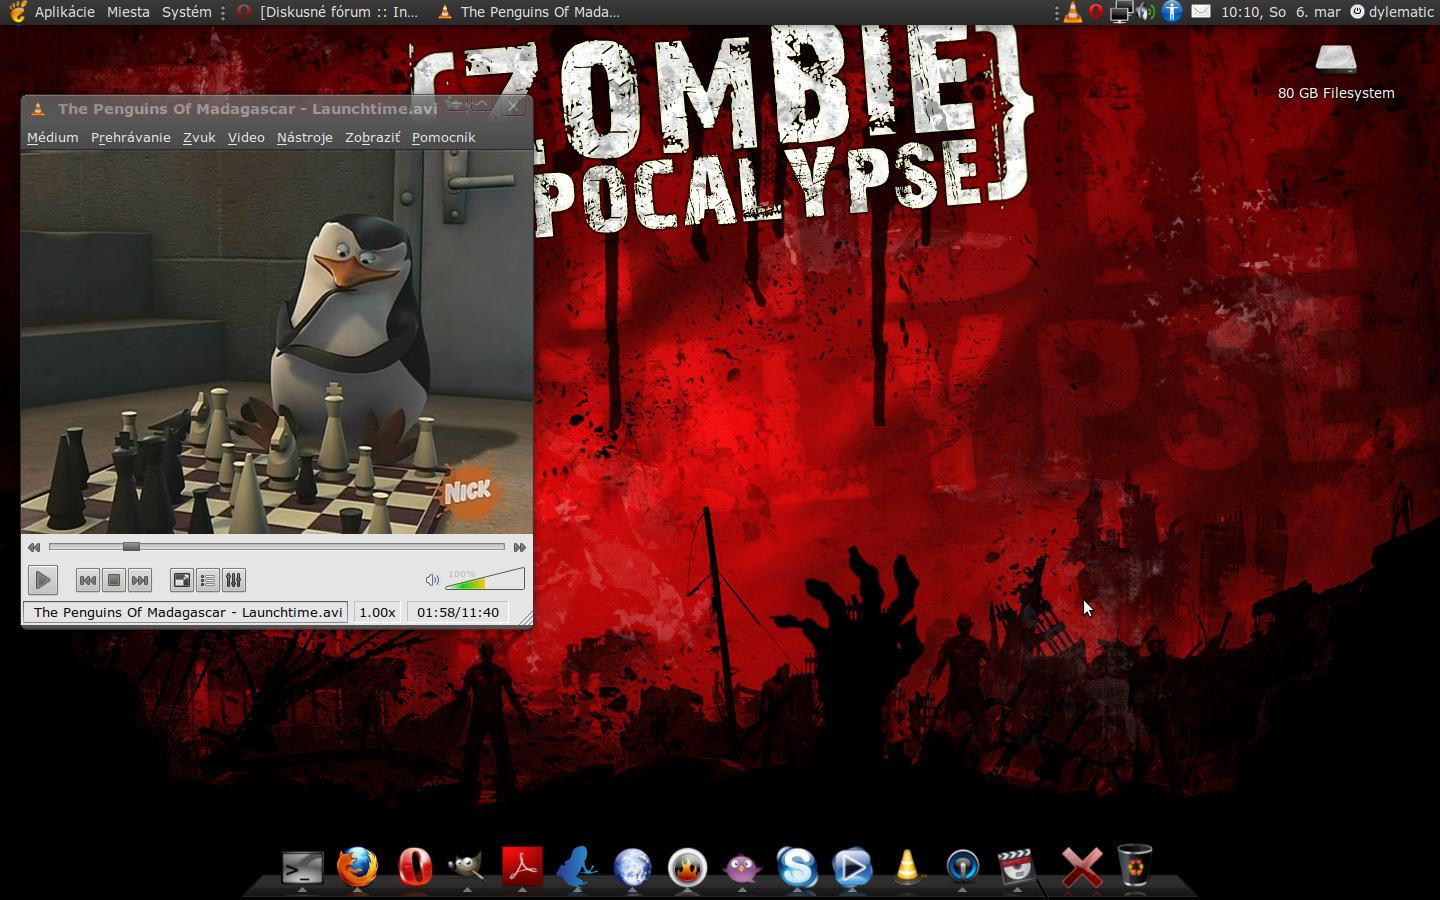Click the GNOME foot logo in panel
The height and width of the screenshot is (900, 1440).
(x=17, y=12)
